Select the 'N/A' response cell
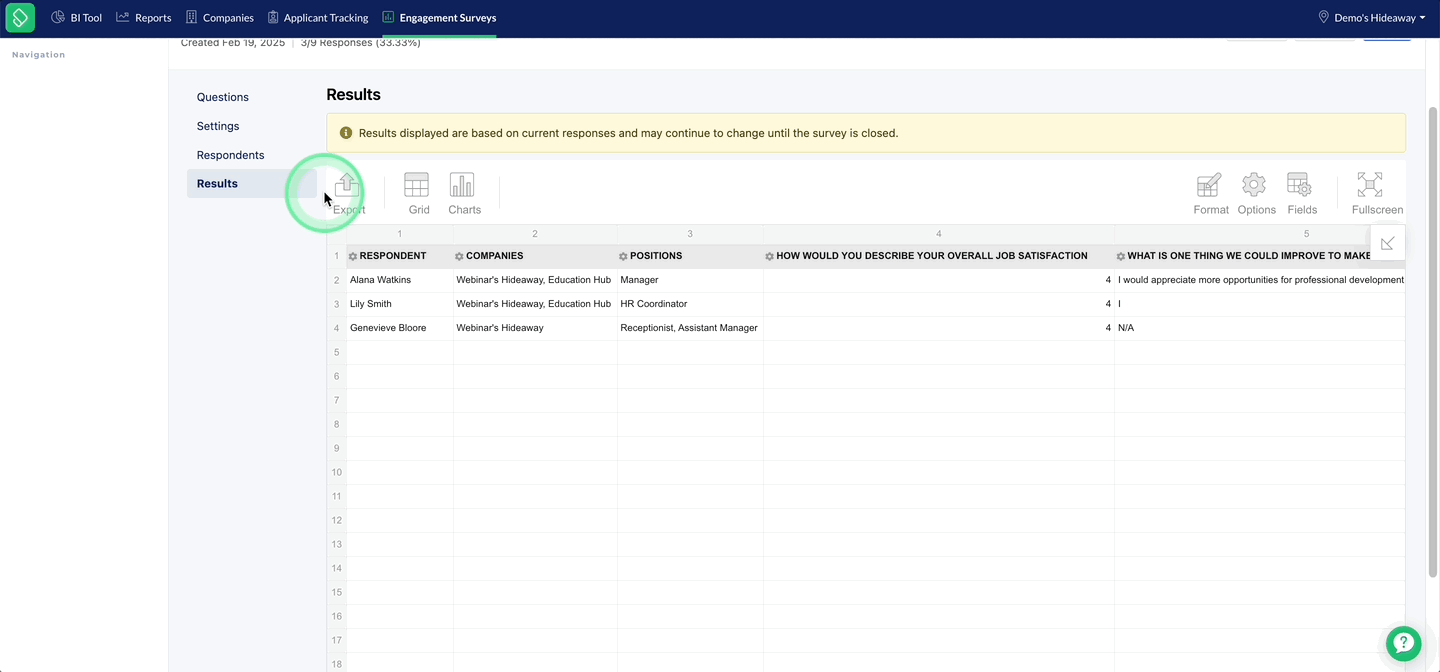Viewport: 1440px width, 672px height. [1260, 328]
